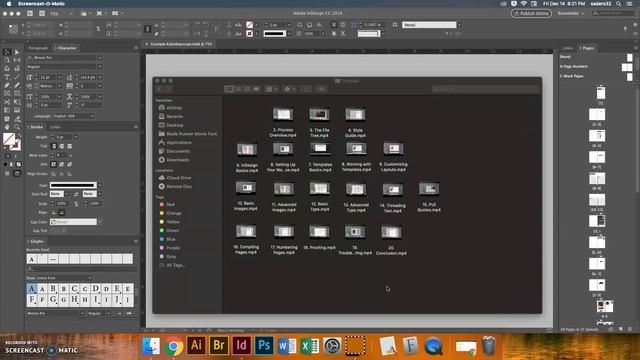
Task: Select the Zoom tool in the toolbox
Action: [17, 127]
